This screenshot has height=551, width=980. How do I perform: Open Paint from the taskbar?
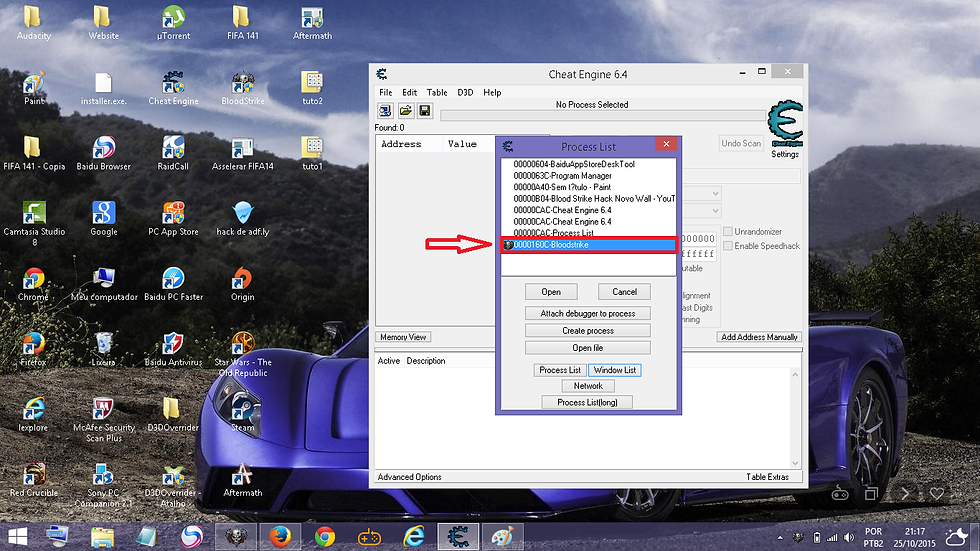(x=502, y=537)
